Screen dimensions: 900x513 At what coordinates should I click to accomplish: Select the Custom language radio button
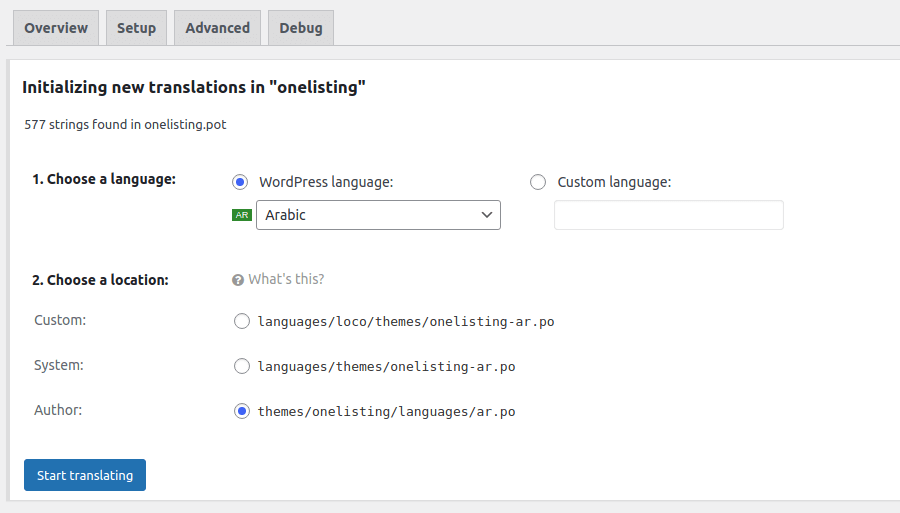pyautogui.click(x=538, y=182)
